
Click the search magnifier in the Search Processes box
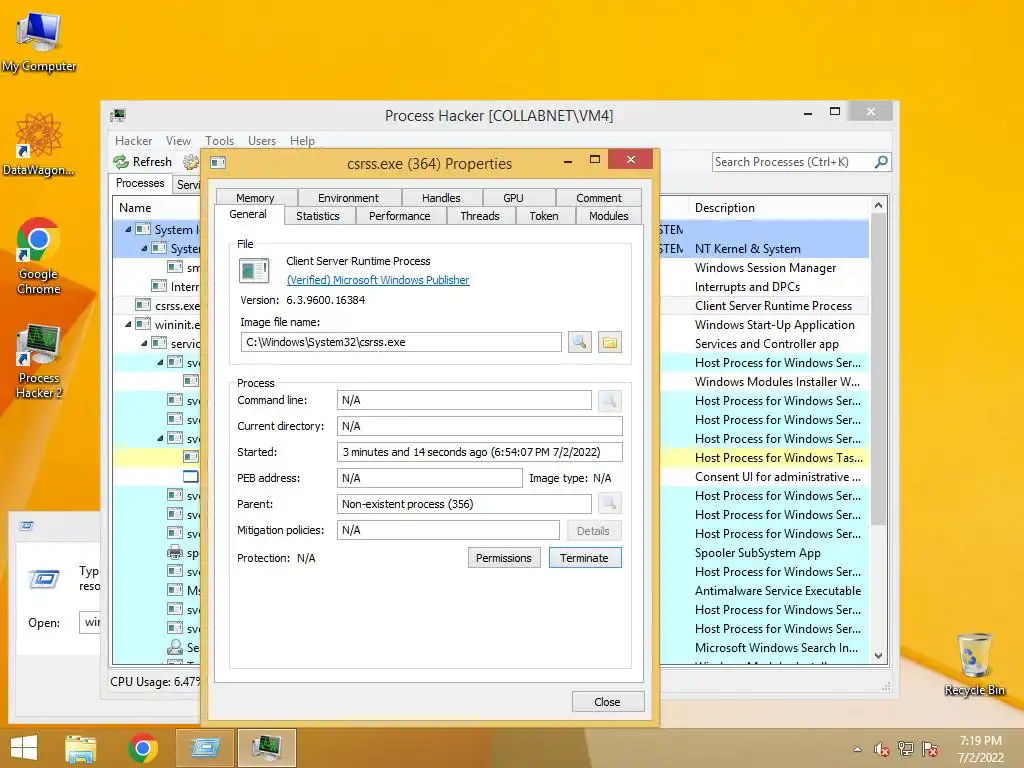pos(881,161)
